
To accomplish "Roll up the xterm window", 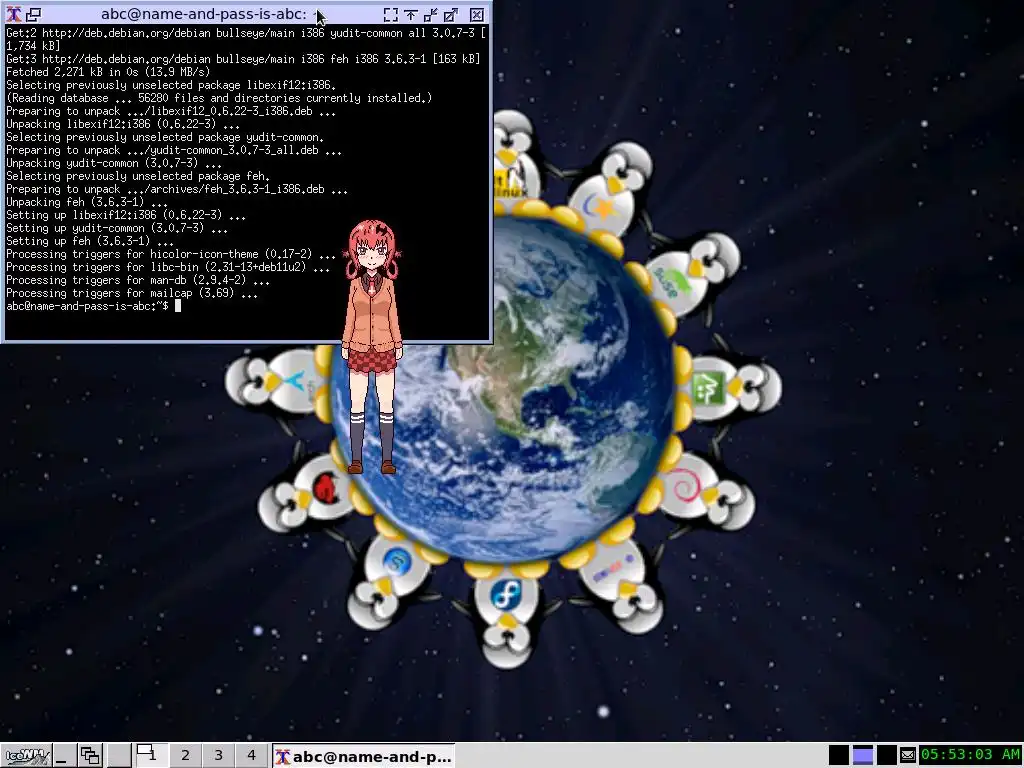I will (x=411, y=14).
